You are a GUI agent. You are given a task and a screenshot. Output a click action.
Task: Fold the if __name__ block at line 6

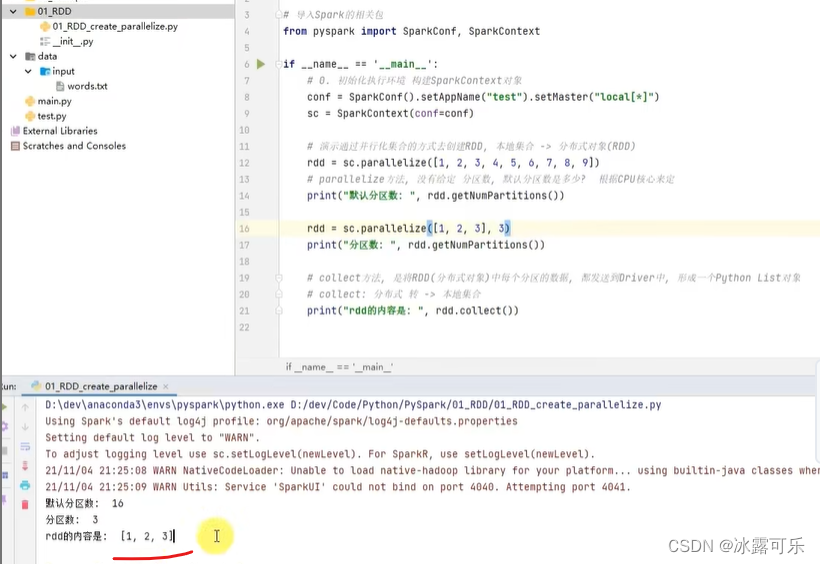coord(279,64)
